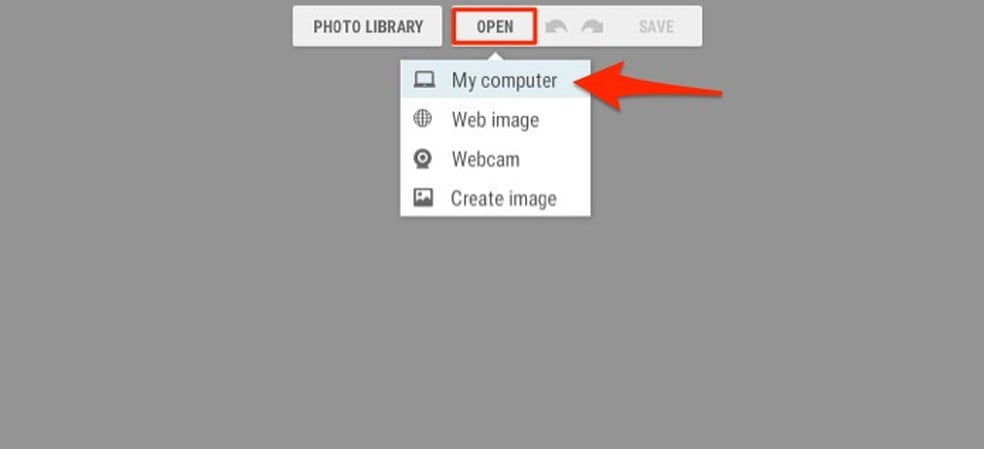Select My computer from the Open menu
The width and height of the screenshot is (984, 449).
[495, 80]
